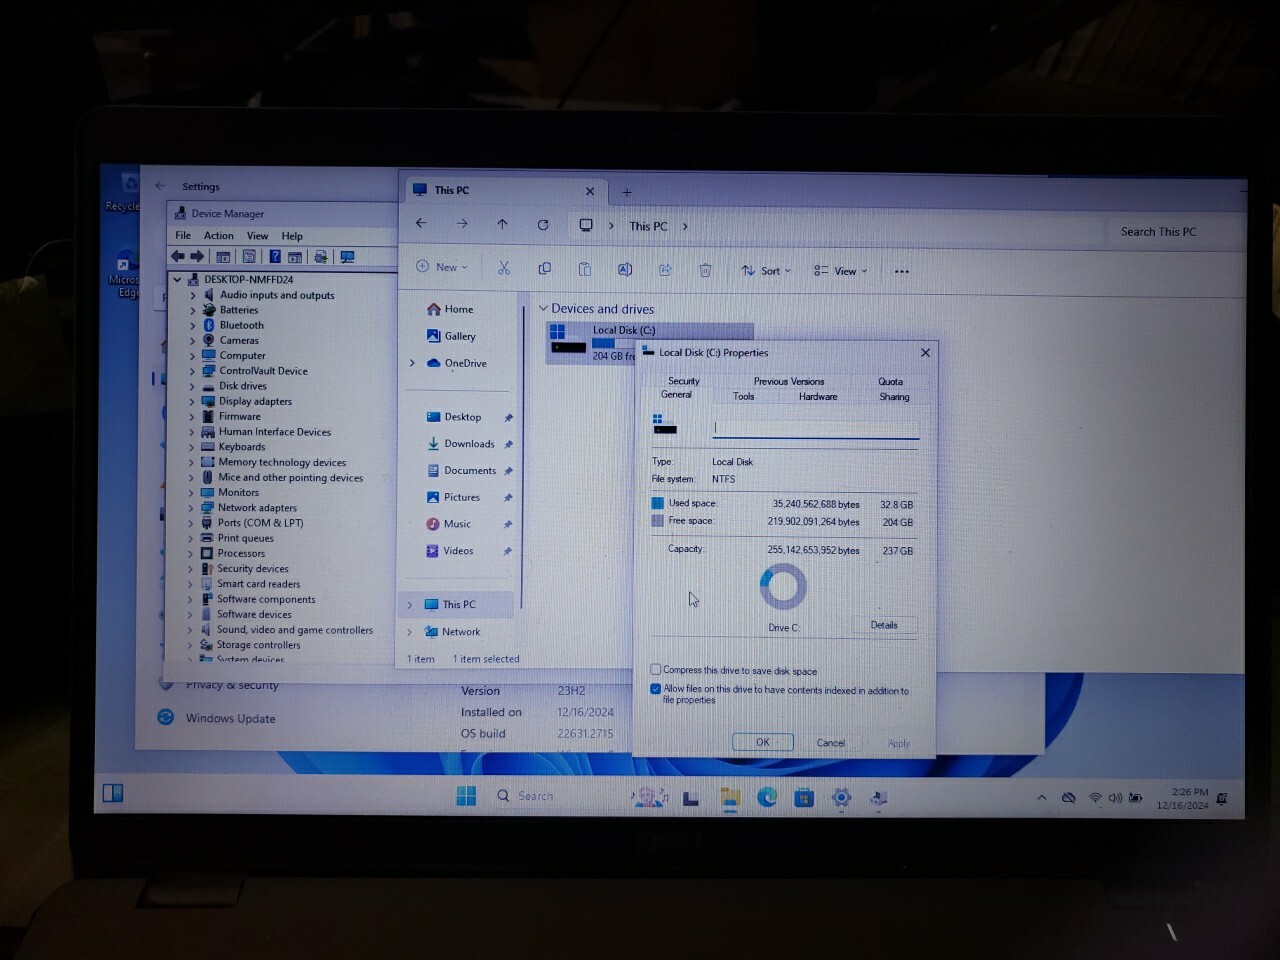This screenshot has height=960, width=1280.
Task: Refresh the This PC view
Action: coord(543,225)
